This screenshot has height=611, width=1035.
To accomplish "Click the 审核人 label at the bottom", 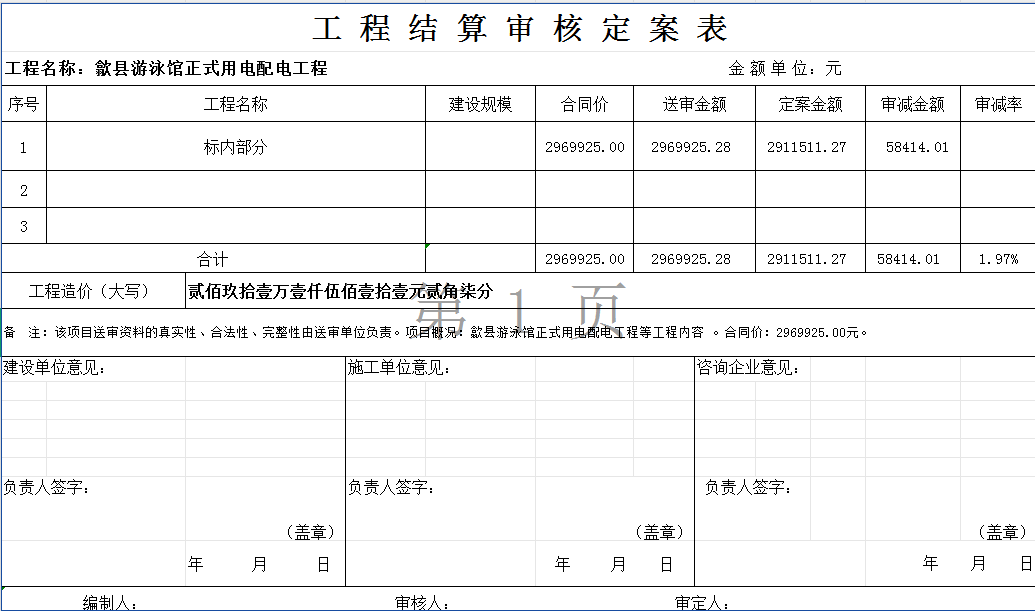I will [x=420, y=602].
